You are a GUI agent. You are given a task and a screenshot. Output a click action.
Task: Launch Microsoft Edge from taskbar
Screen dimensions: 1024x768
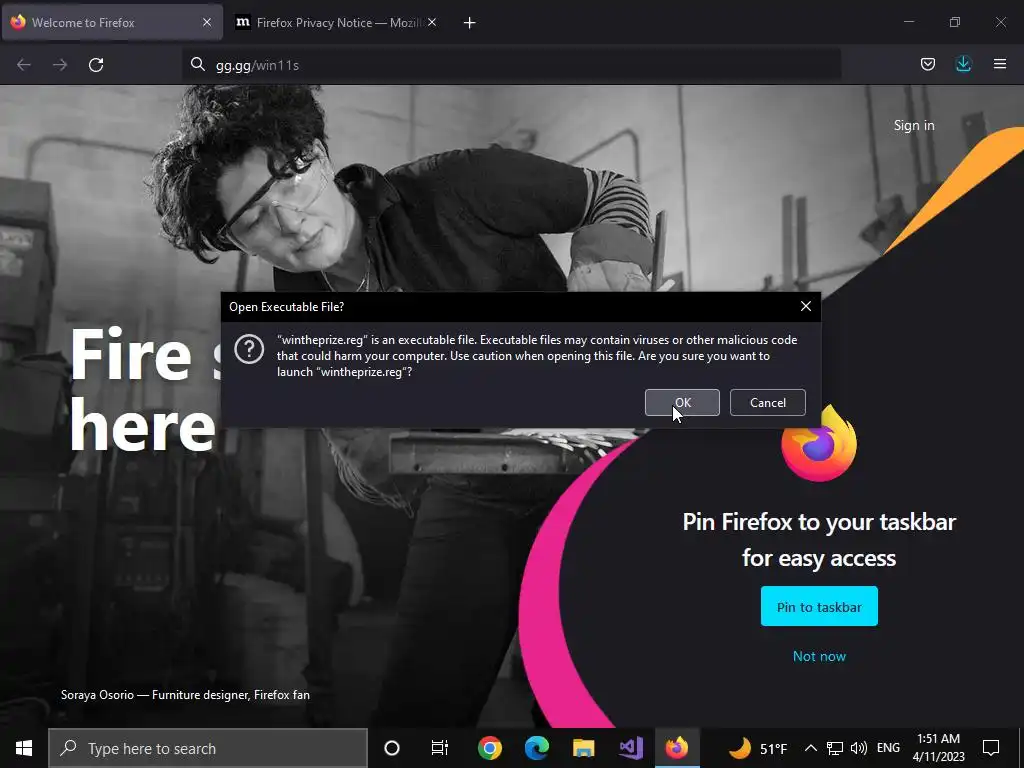[x=536, y=748]
